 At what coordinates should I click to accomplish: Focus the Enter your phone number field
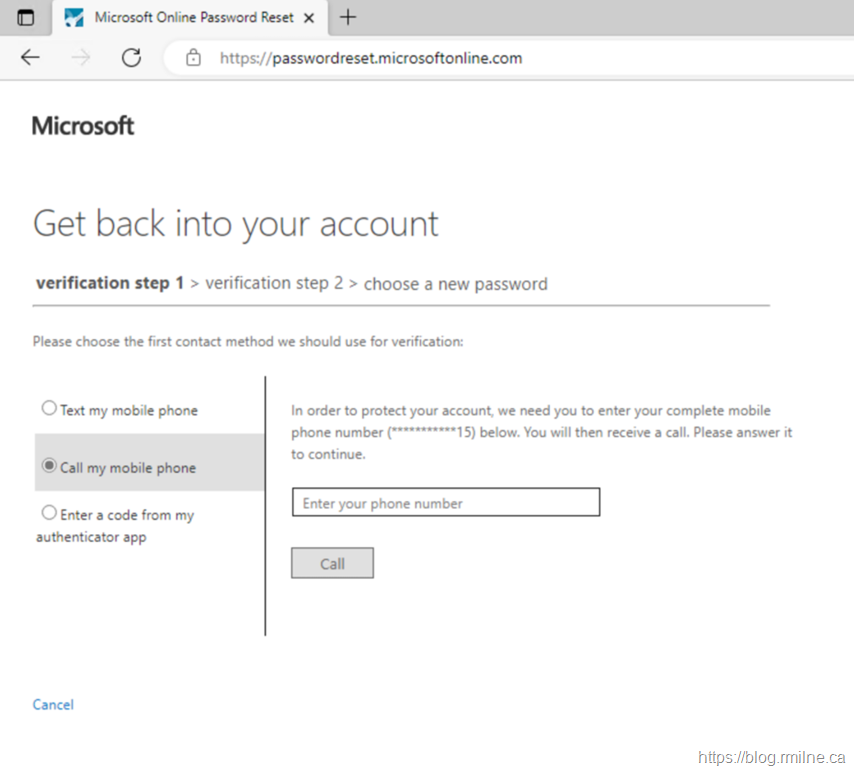445,503
